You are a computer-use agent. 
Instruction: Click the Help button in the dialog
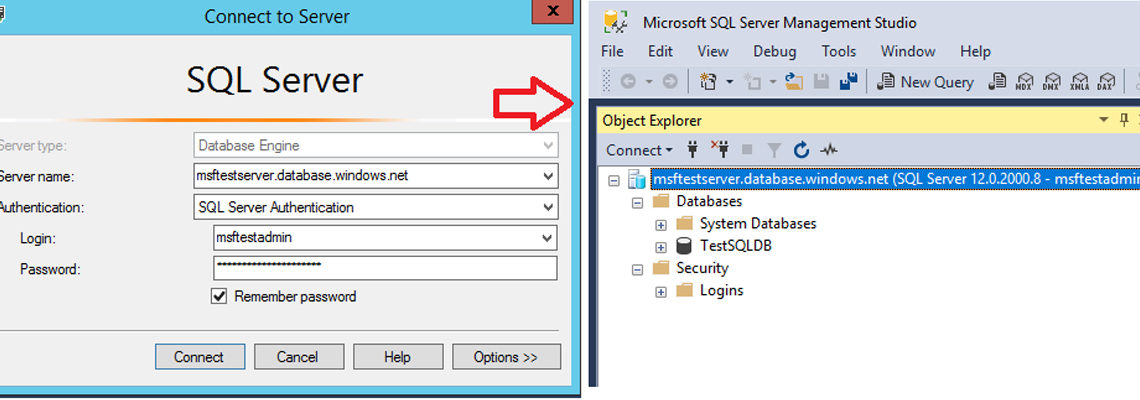(397, 357)
